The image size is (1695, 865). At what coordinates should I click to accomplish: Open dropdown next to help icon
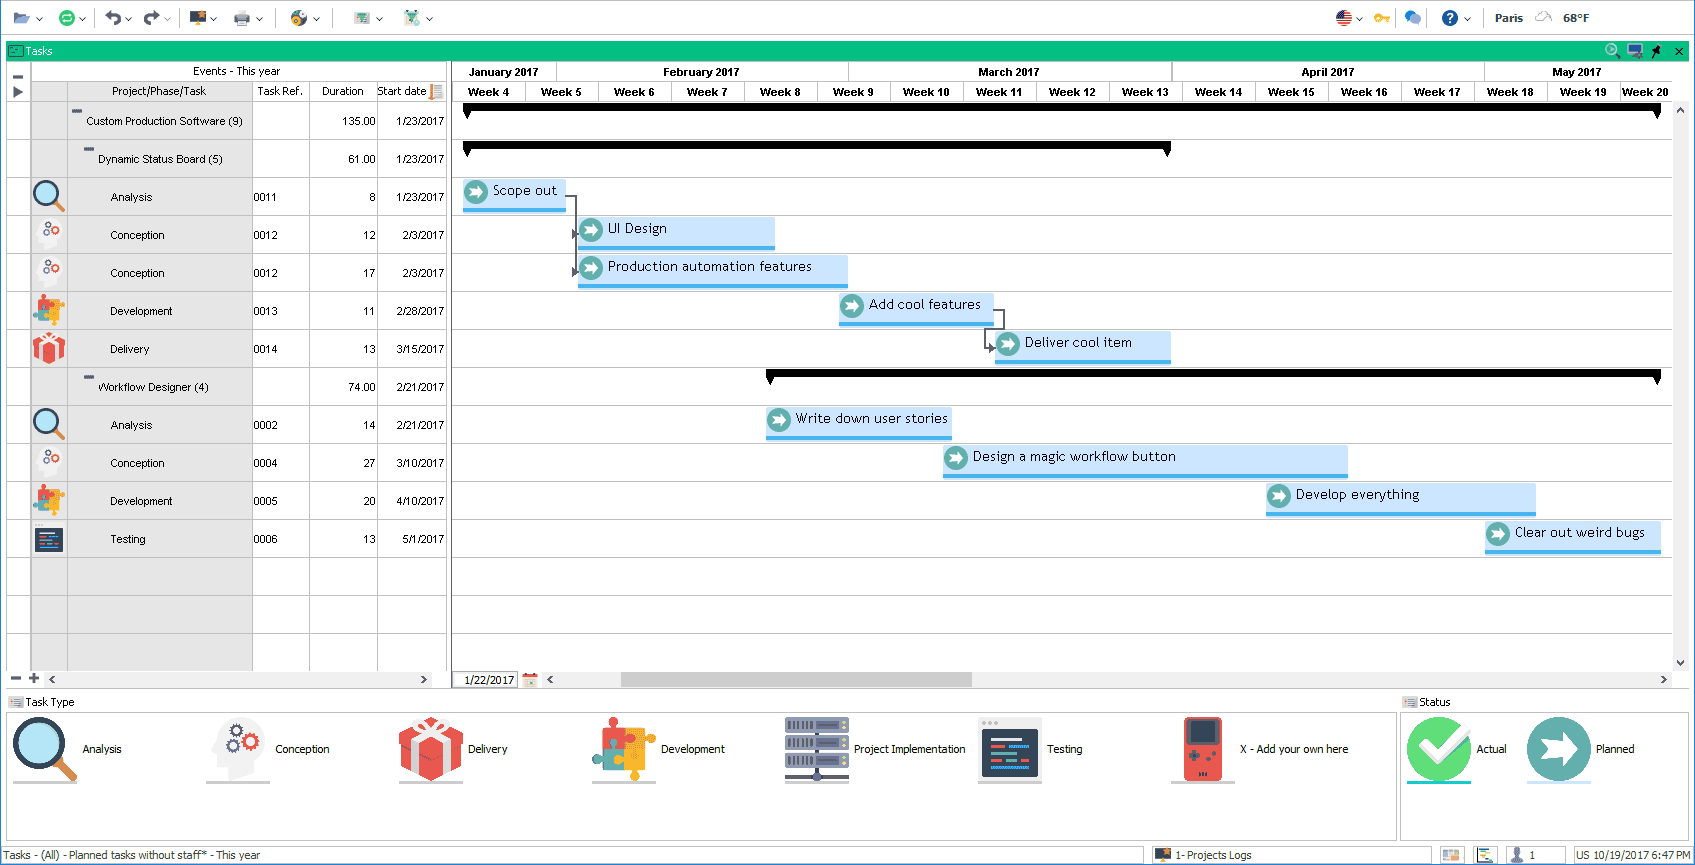click(x=1467, y=19)
